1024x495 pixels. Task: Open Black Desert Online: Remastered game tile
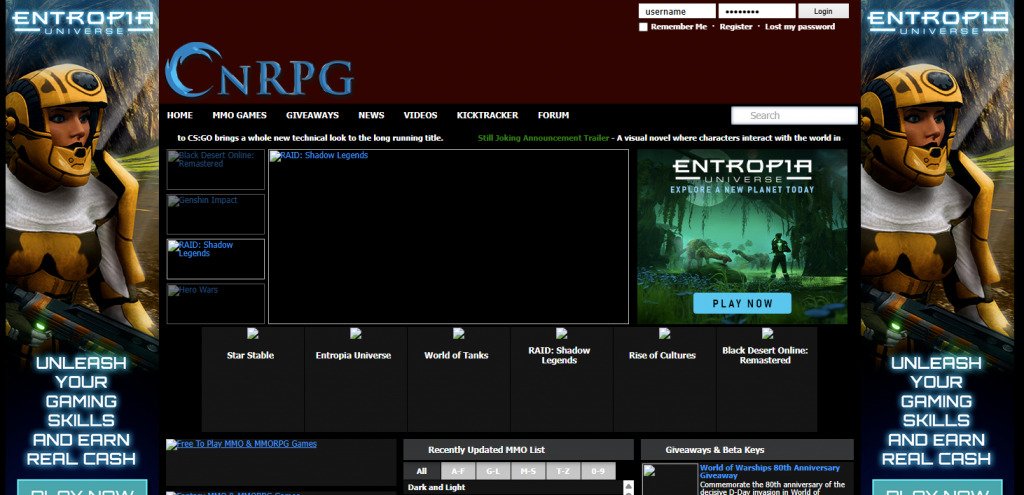pyautogui.click(x=767, y=379)
